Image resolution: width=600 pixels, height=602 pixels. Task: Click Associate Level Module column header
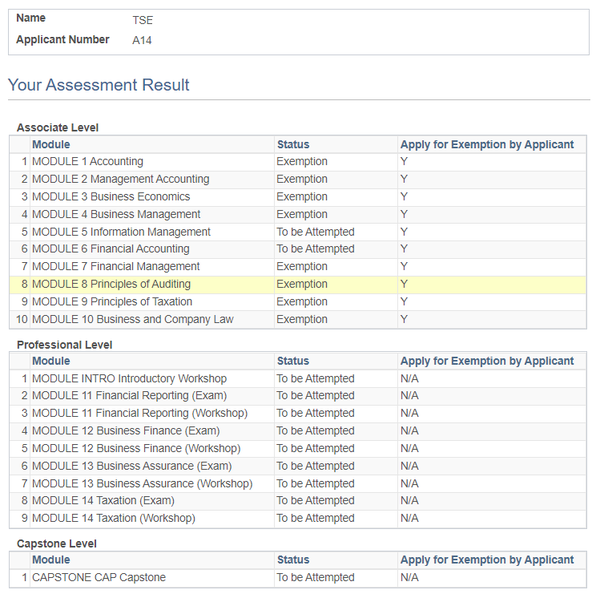click(x=51, y=144)
